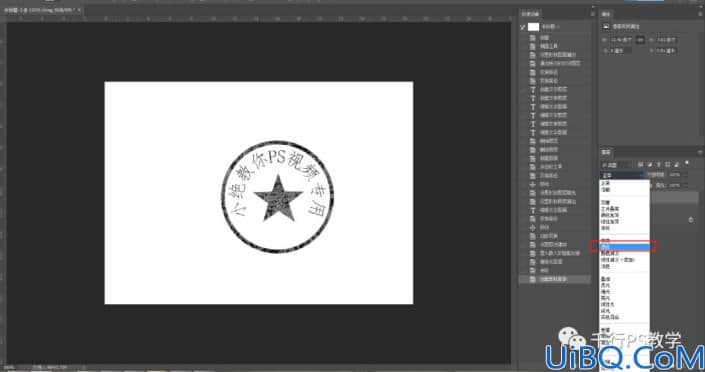
Task: Filter layers by shape layer icon
Action: 668,165
